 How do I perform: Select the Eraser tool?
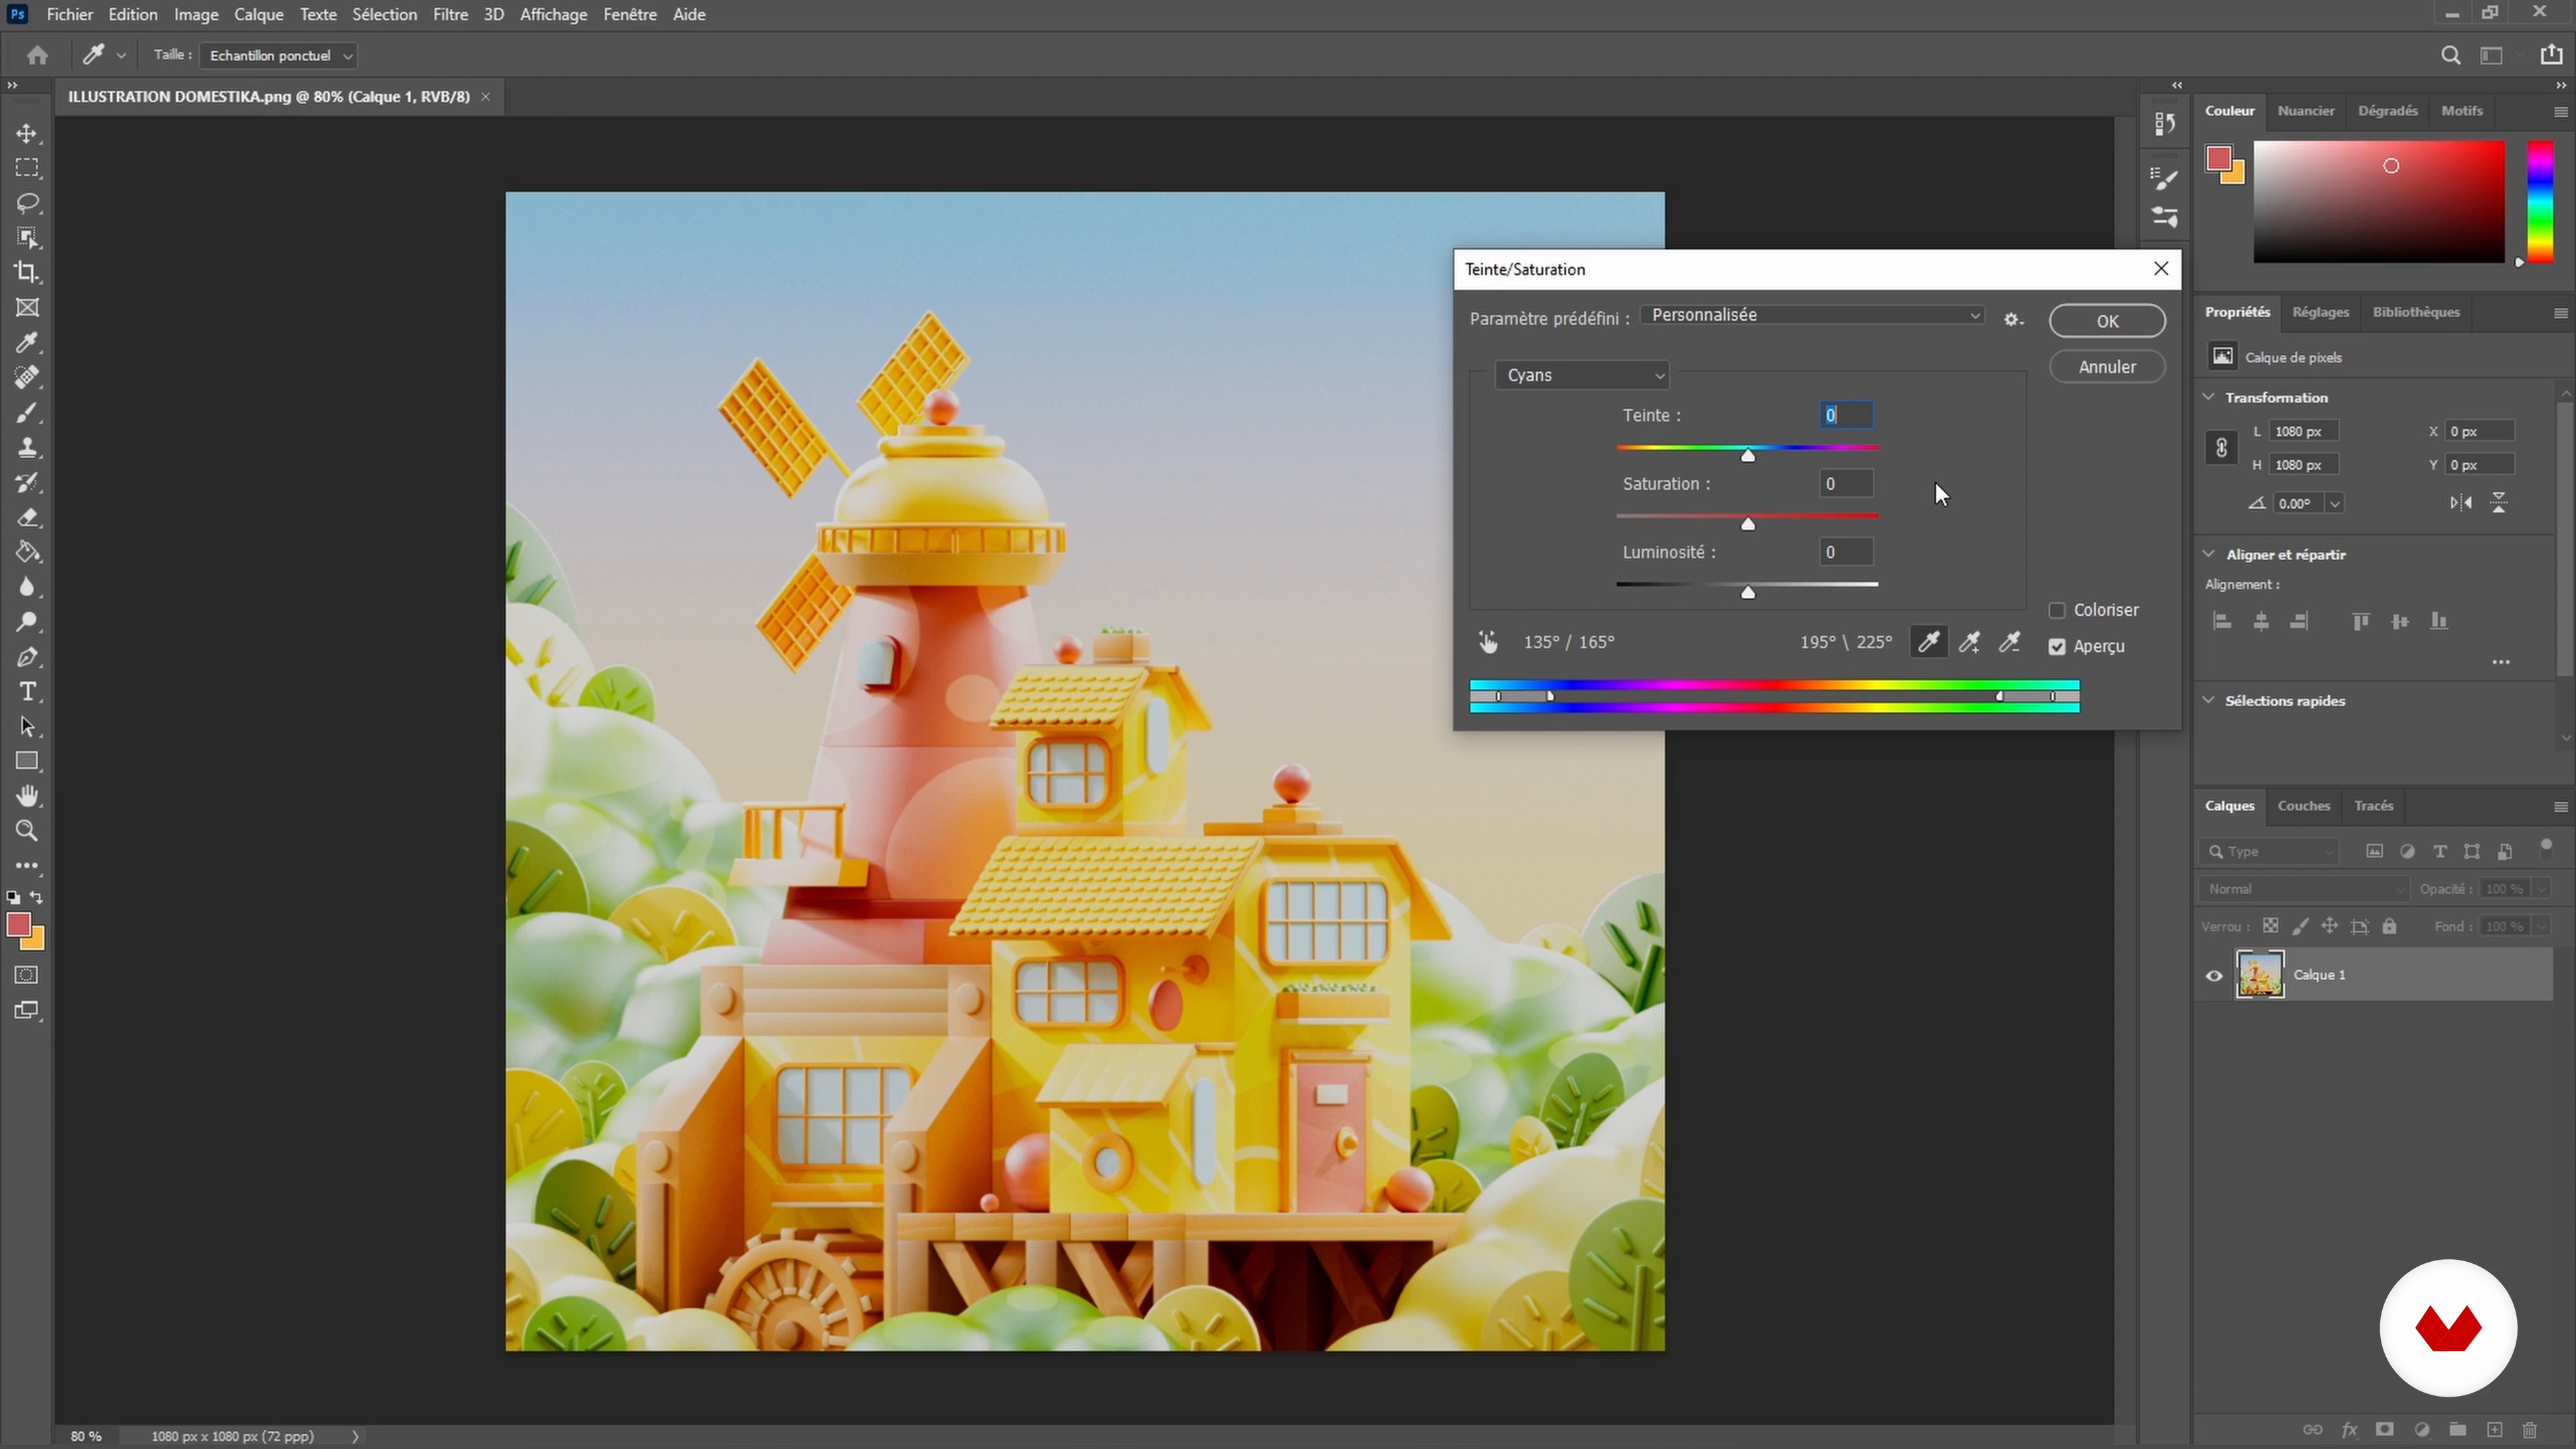pos(27,517)
